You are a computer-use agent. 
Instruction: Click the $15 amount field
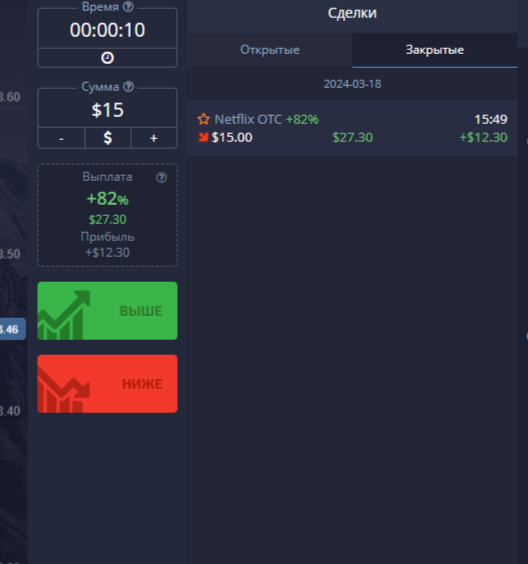tap(107, 110)
